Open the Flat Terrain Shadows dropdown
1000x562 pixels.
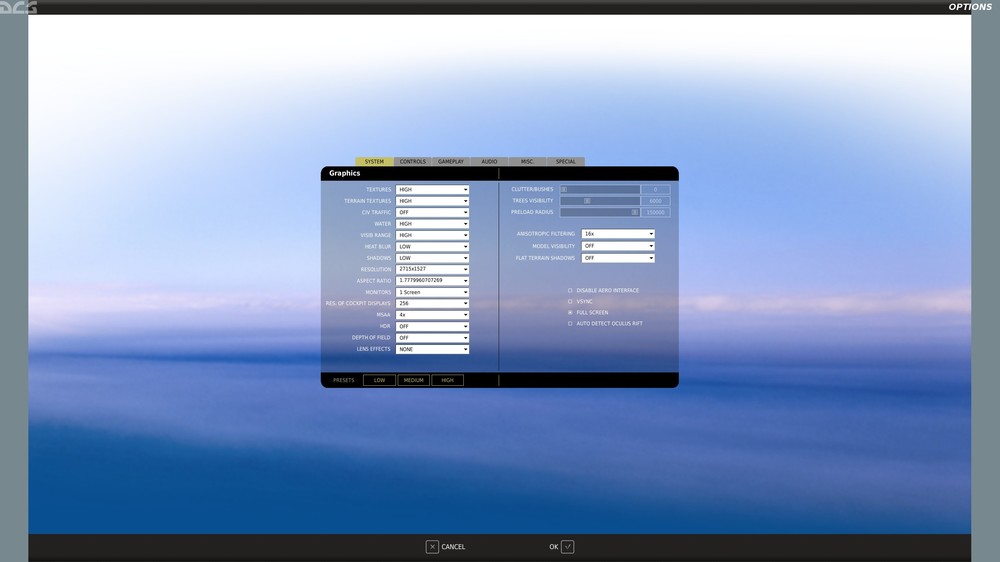(618, 258)
